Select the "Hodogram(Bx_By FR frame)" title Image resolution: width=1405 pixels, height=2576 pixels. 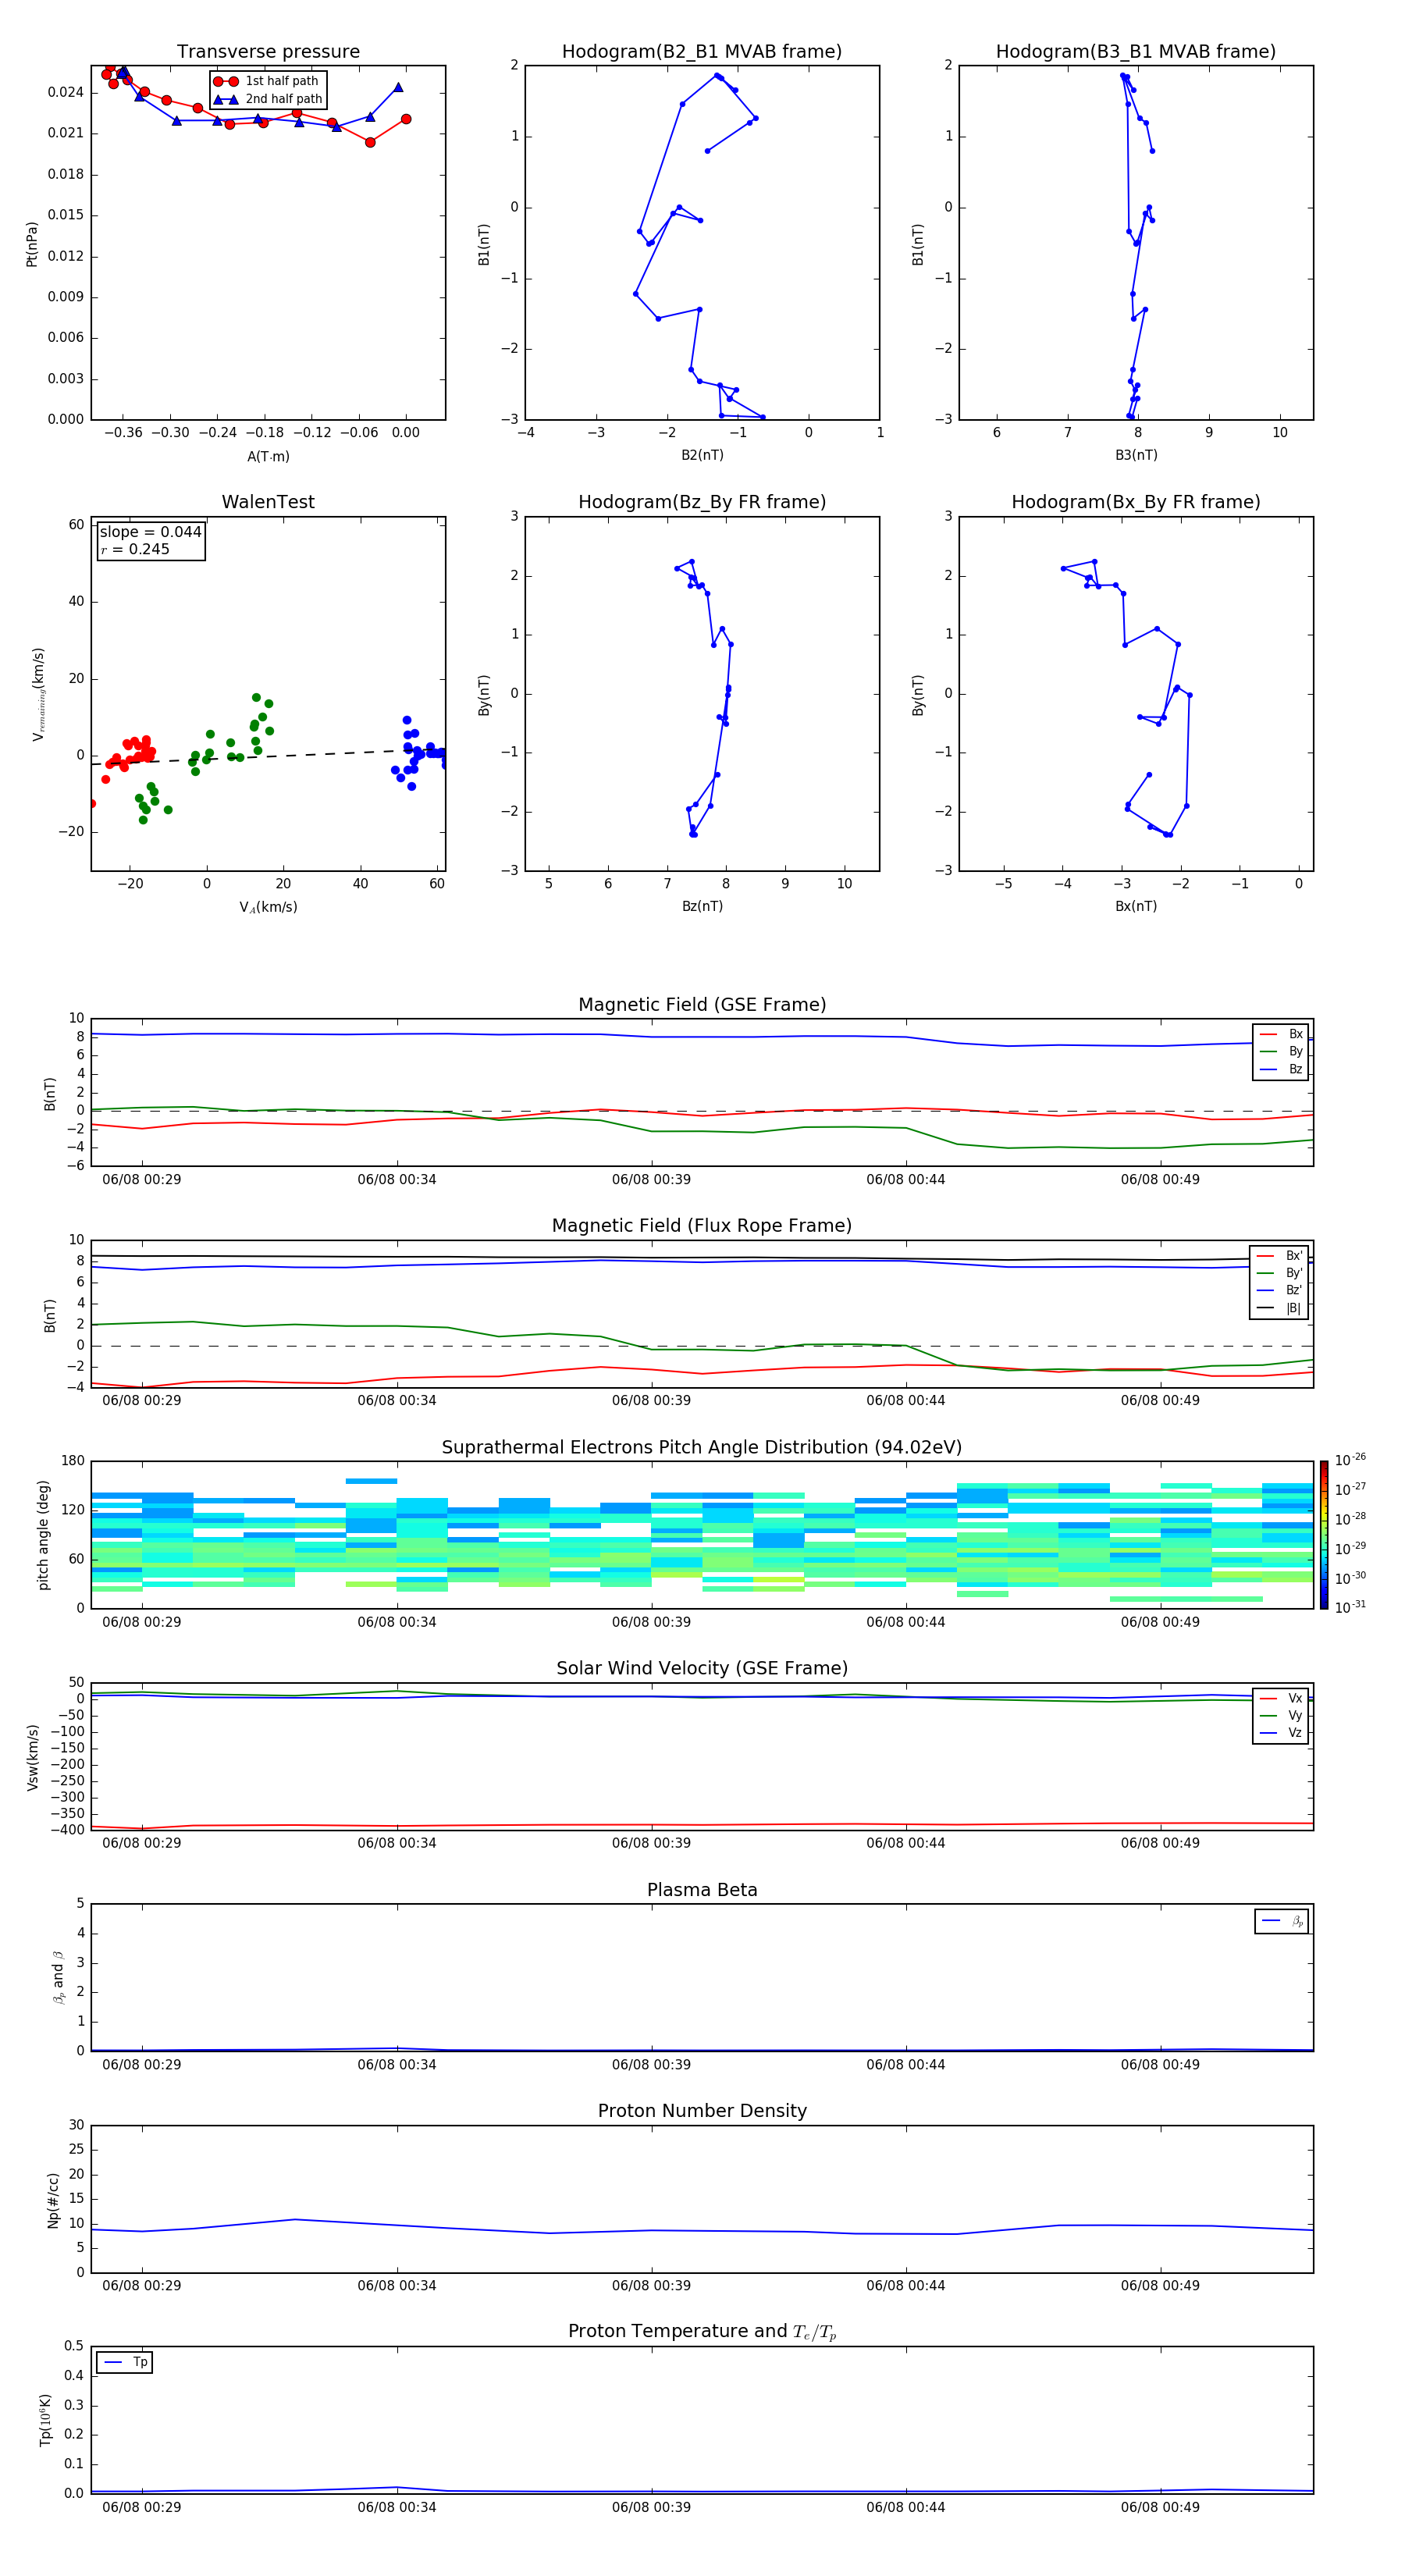(1136, 502)
